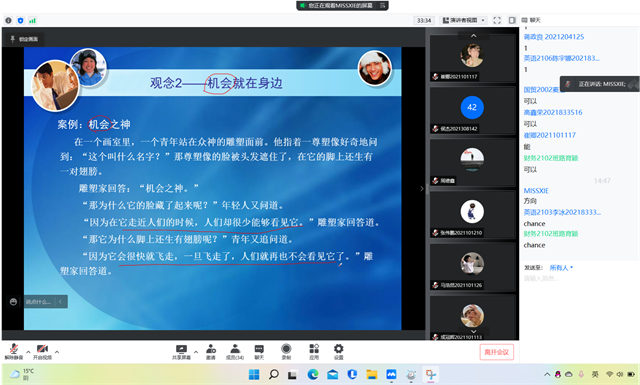The width and height of the screenshot is (640, 385).
Task: Select the chat panel header tab
Action: (531, 20)
